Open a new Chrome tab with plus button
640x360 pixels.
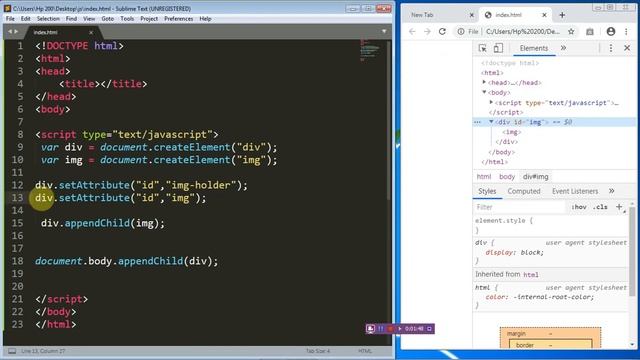click(x=562, y=15)
